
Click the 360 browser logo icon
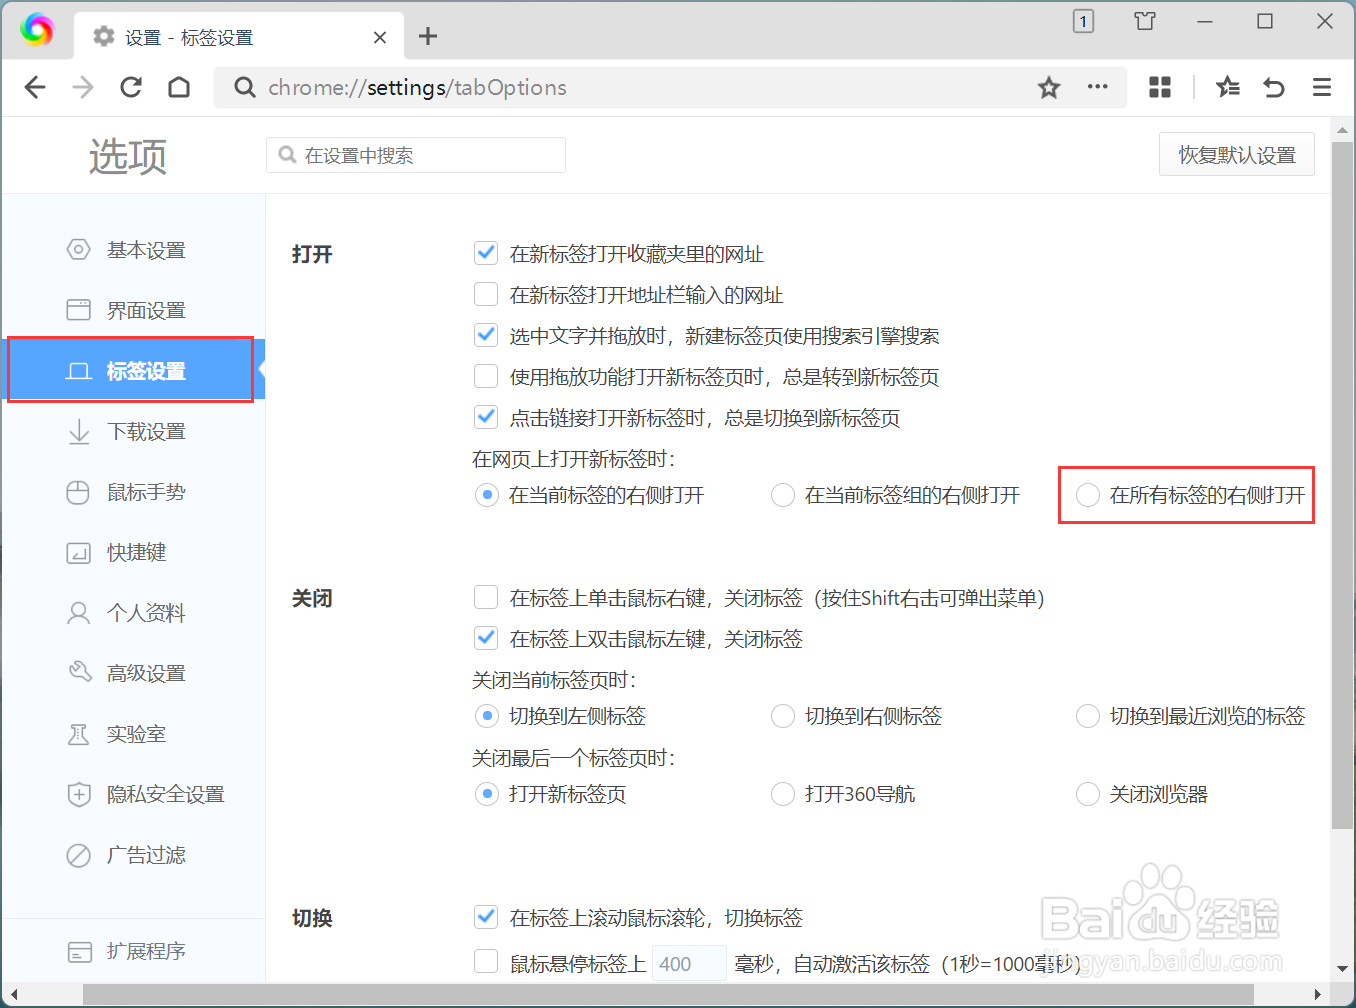pyautogui.click(x=37, y=30)
